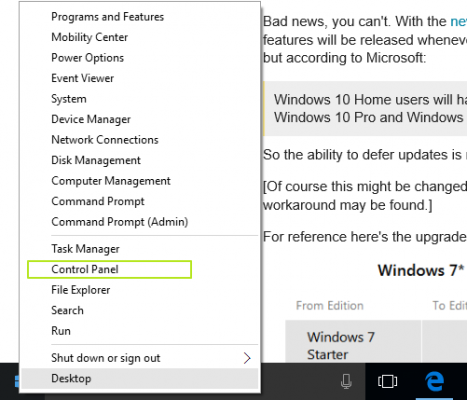Click the Desktop menu entry
This screenshot has width=467, height=400.
(x=140, y=379)
